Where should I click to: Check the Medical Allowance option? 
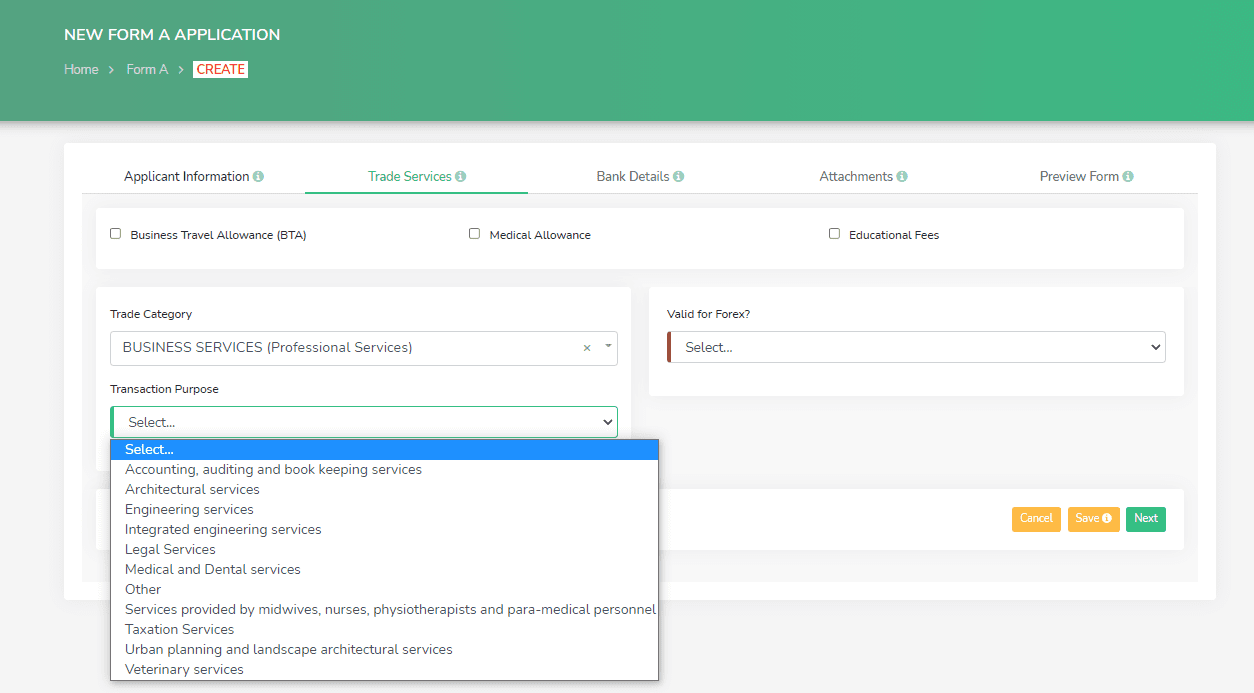[x=474, y=233]
